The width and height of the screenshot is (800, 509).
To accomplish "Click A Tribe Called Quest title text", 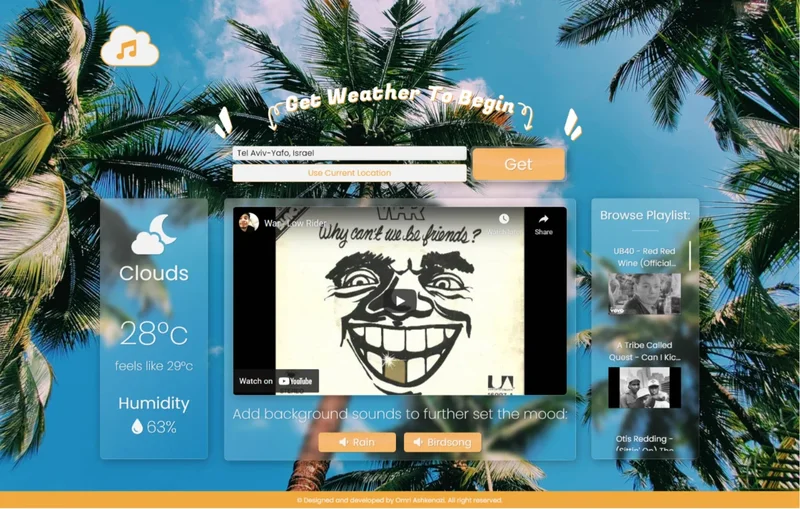I will [x=644, y=351].
